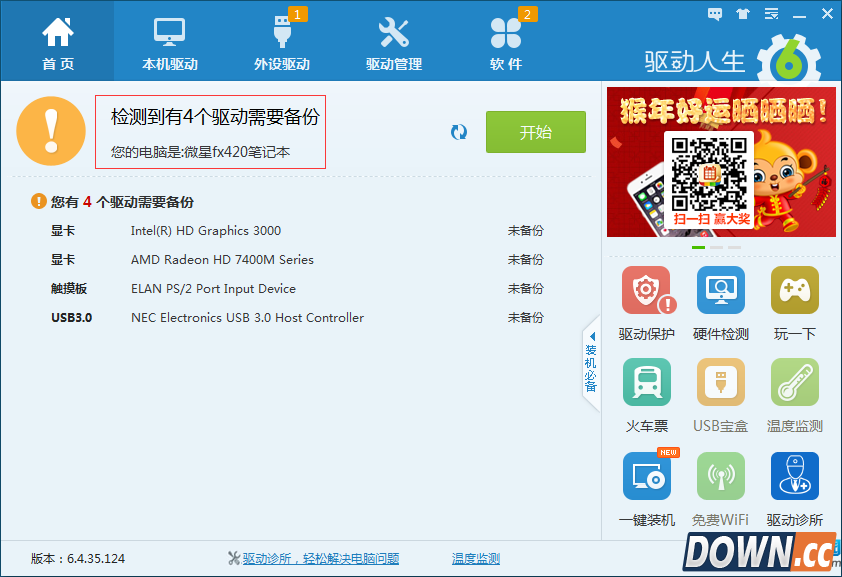Open the 玩一下 game controller icon
This screenshot has width=842, height=577.
(794, 290)
